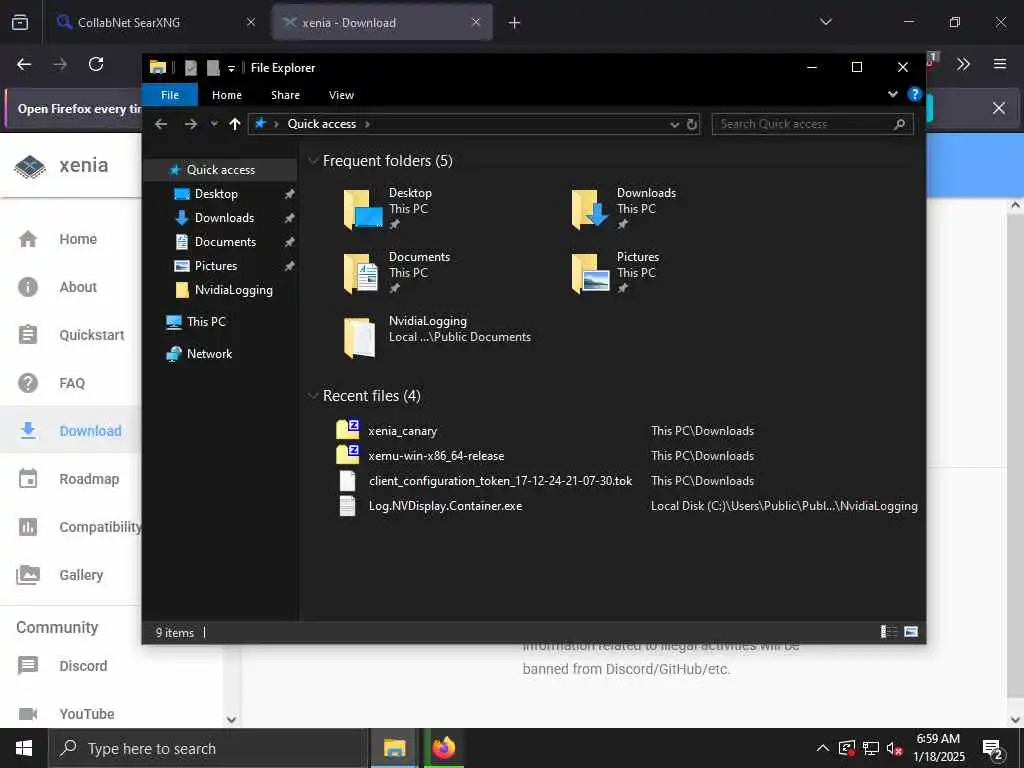The width and height of the screenshot is (1024, 768).
Task: Switch to large icons view layout icon
Action: click(x=910, y=632)
